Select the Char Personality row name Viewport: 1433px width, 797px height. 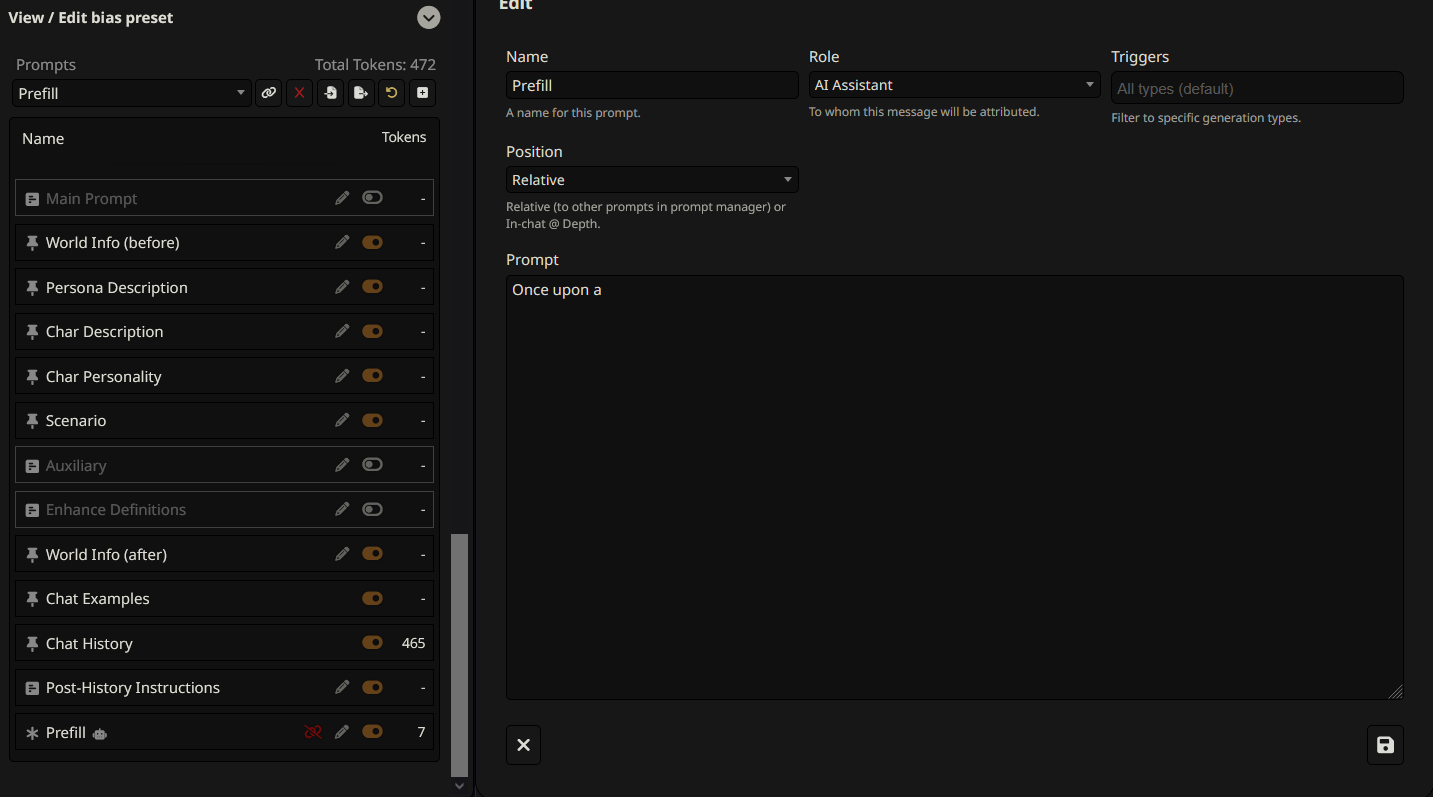[103, 376]
